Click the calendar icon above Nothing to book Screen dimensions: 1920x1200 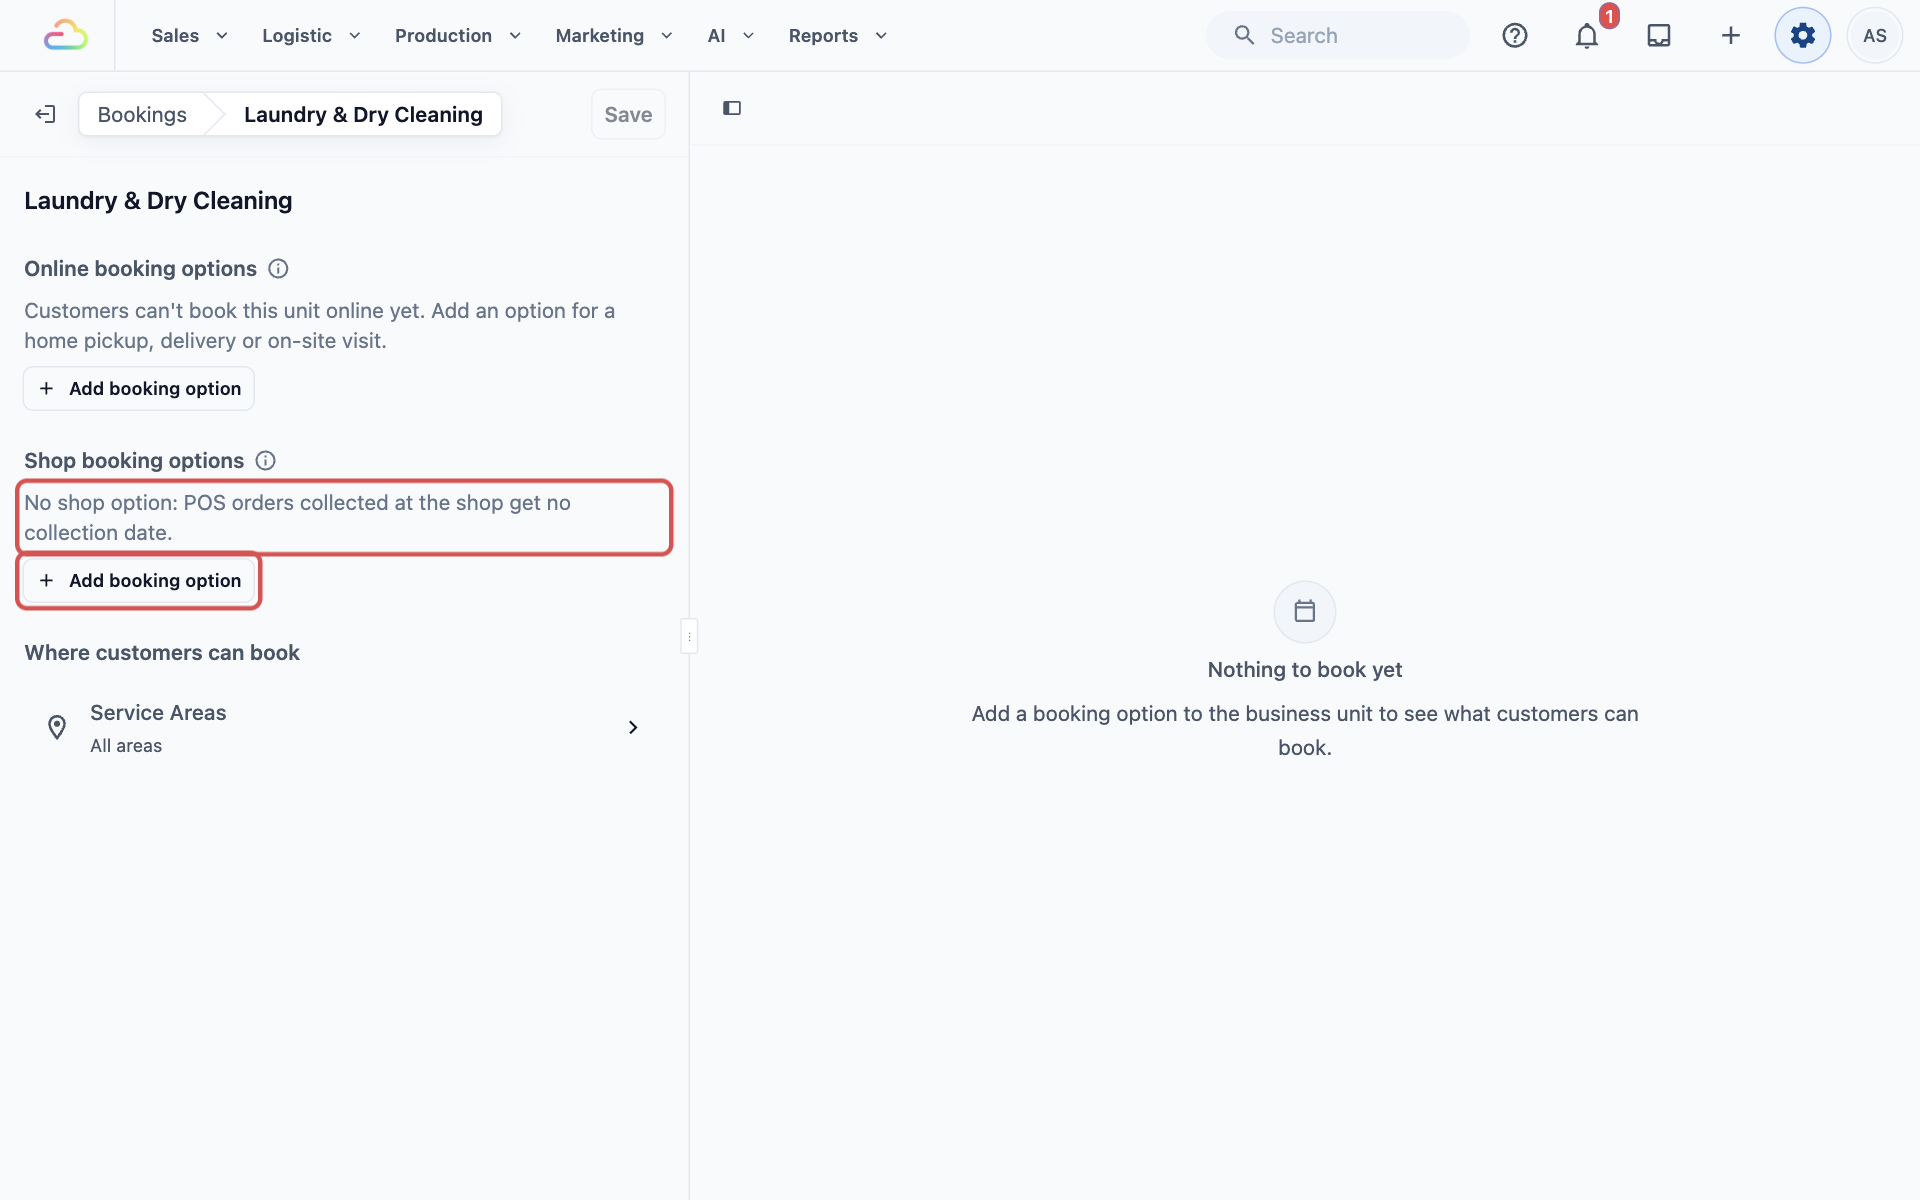click(1305, 611)
